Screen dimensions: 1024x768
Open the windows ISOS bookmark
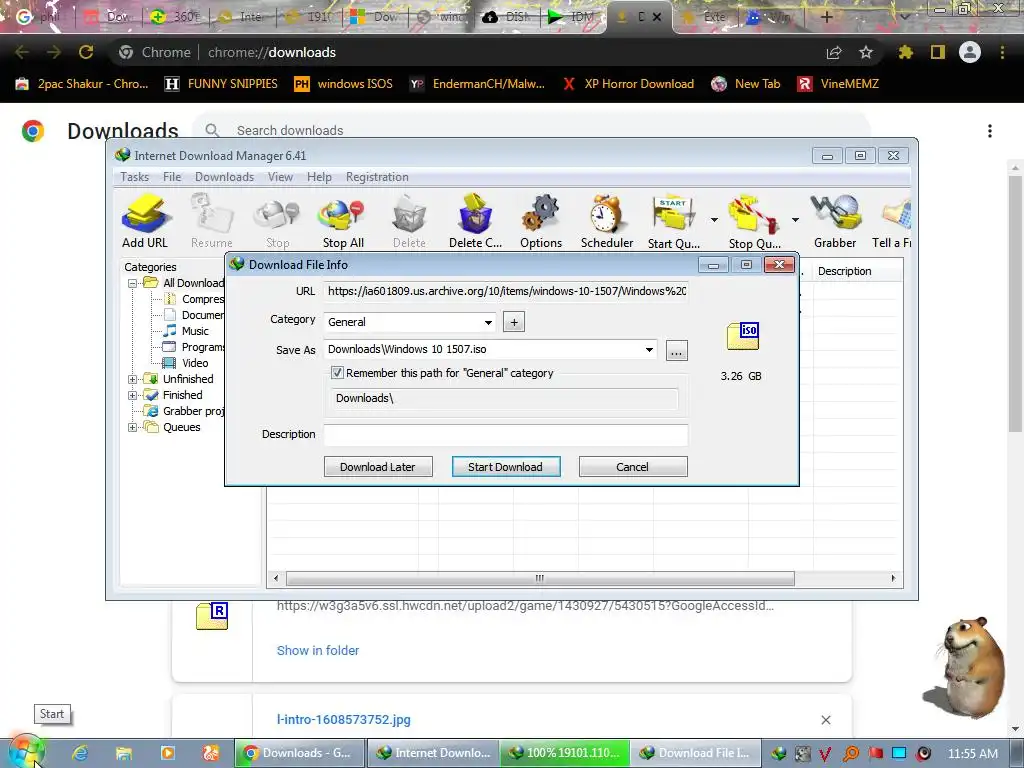(344, 84)
